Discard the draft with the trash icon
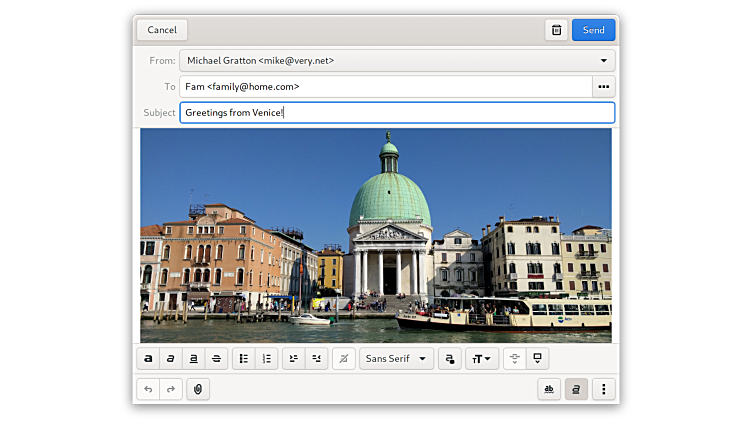This screenshot has width=752, height=423. [x=556, y=30]
